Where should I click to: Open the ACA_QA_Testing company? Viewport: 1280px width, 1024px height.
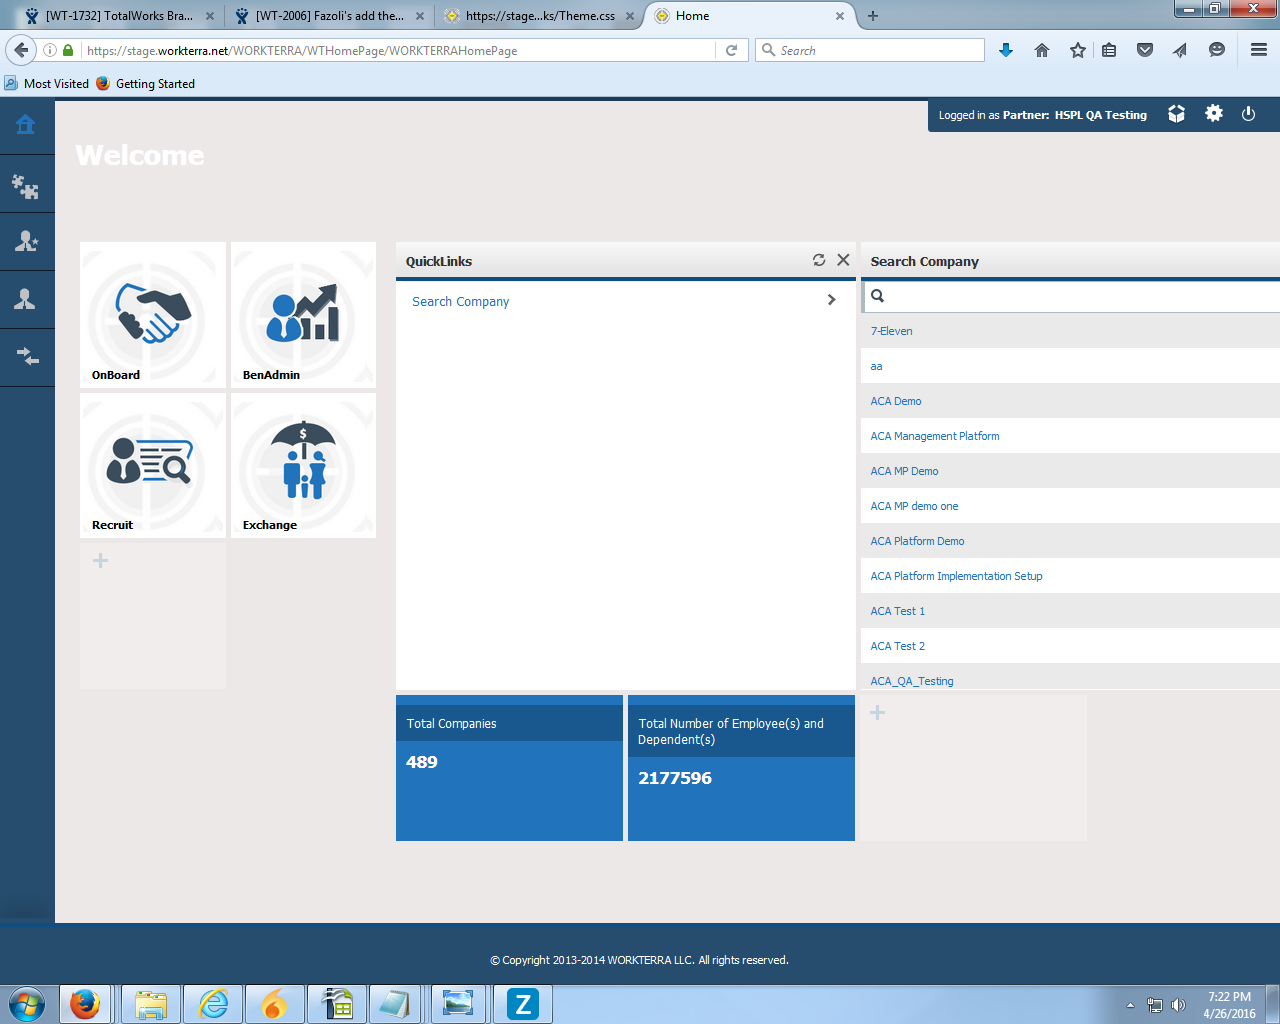point(912,681)
